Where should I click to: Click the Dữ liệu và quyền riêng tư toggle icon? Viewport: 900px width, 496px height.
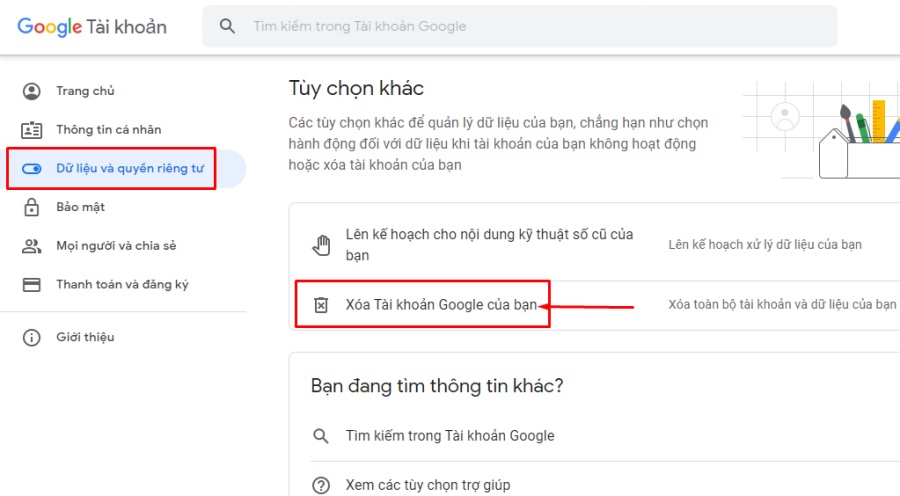32,169
